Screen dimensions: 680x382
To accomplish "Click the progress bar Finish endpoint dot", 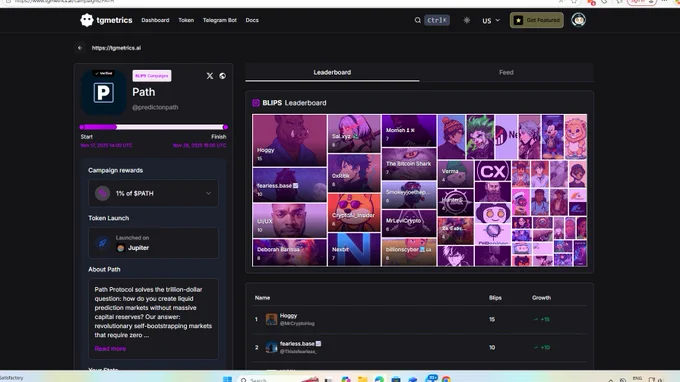I will [x=225, y=127].
